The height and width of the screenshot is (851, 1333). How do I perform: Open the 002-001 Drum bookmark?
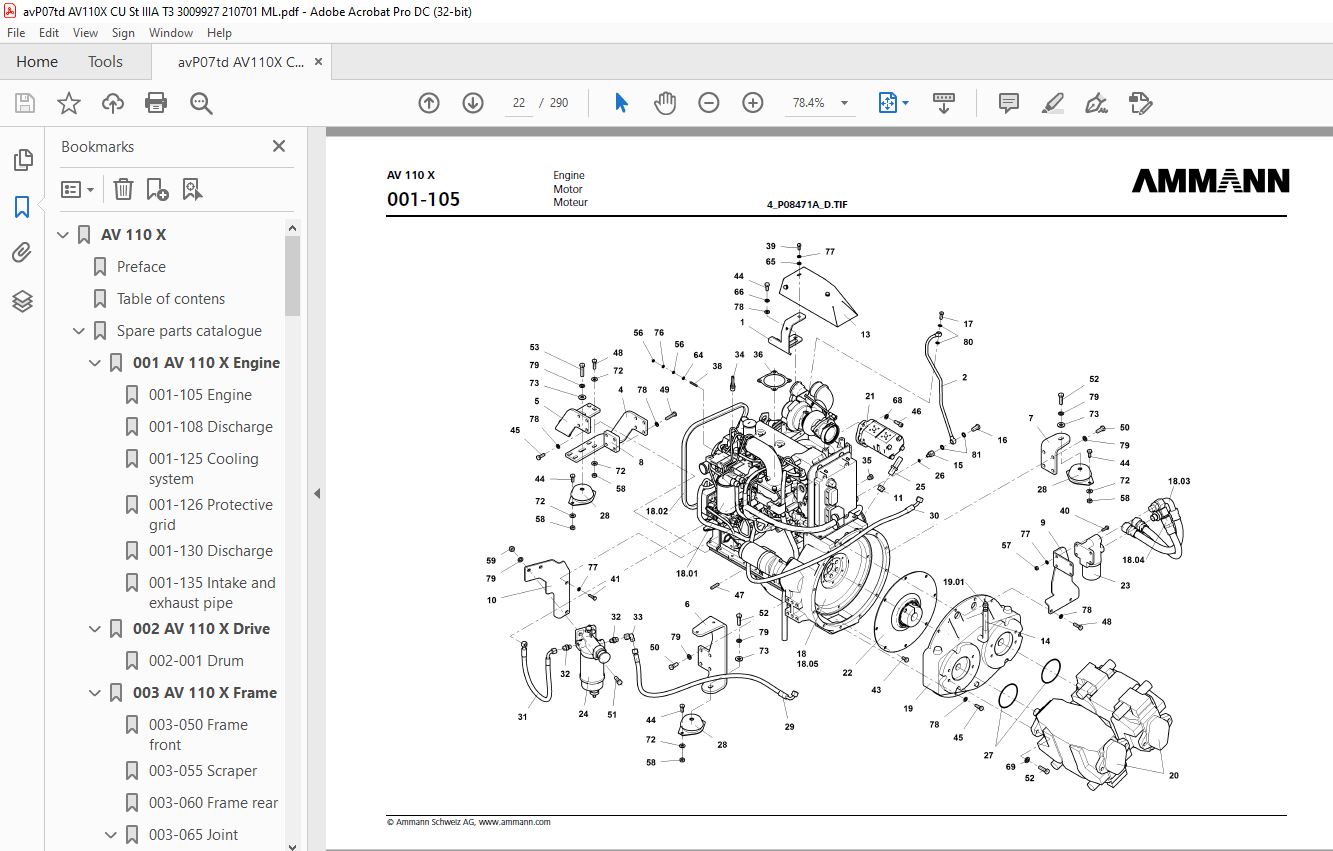(x=196, y=661)
